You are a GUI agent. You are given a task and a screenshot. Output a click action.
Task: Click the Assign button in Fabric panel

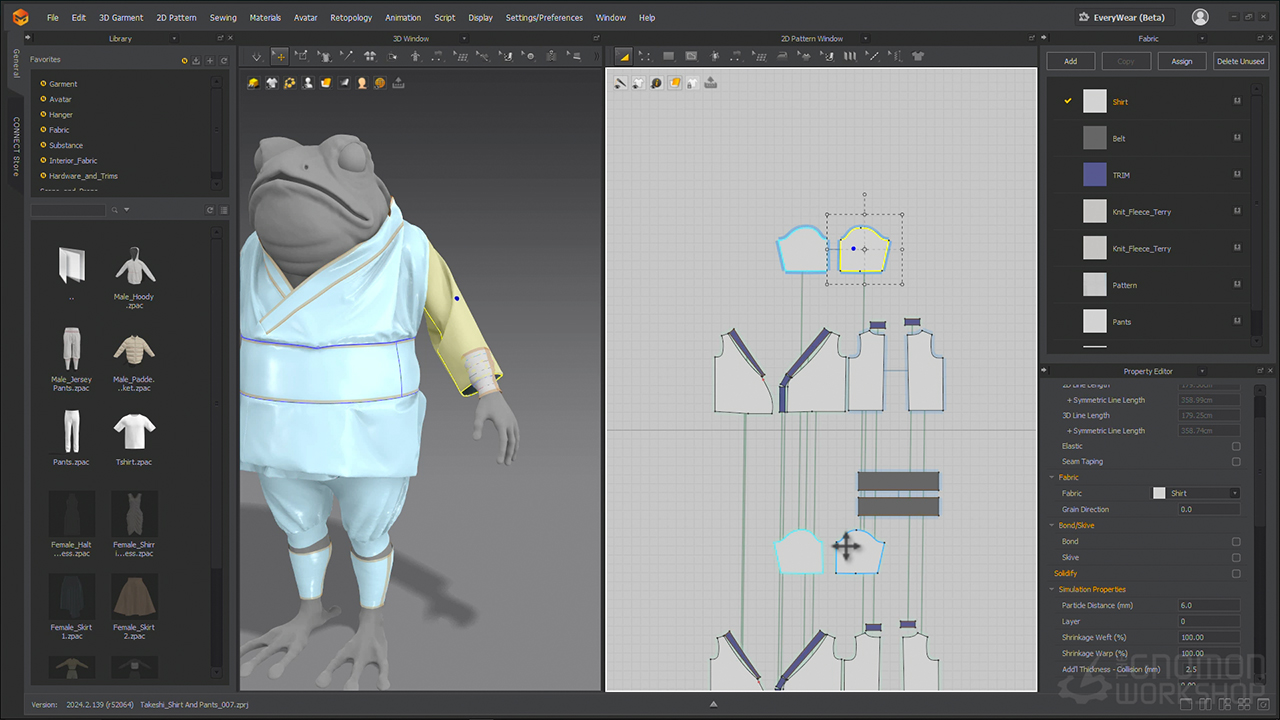pos(1181,61)
